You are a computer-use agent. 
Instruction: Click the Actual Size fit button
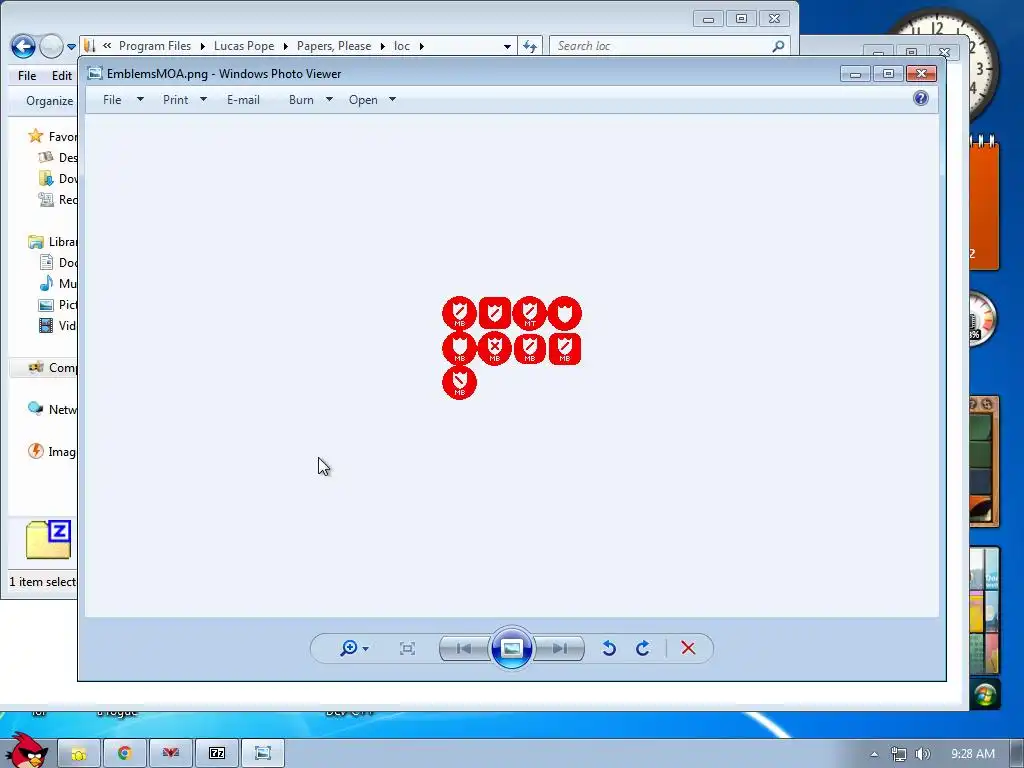click(x=408, y=648)
